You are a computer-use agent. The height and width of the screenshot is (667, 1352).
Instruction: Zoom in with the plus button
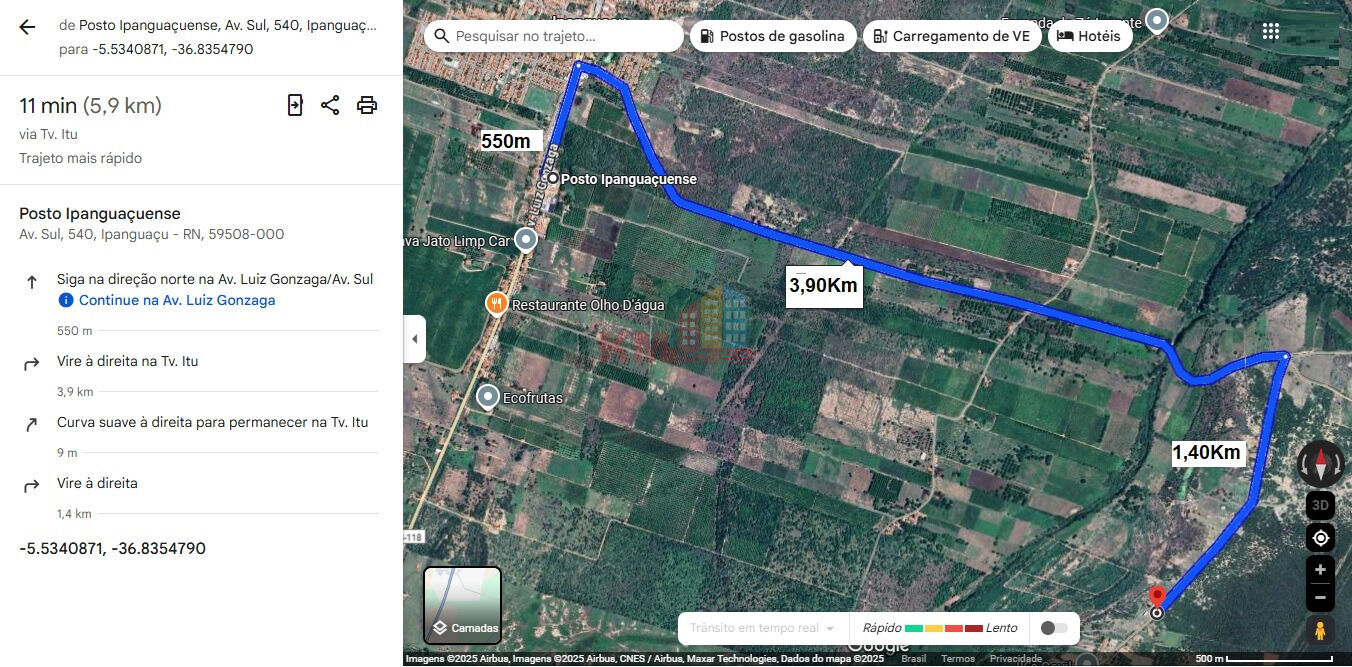(1320, 570)
